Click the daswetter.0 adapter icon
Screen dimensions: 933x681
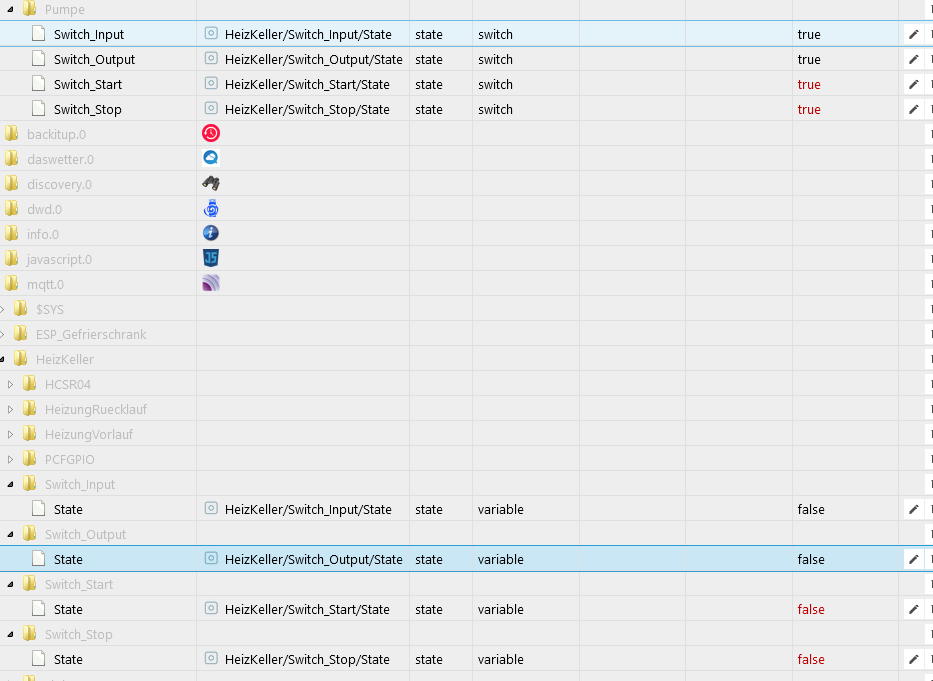tap(211, 158)
